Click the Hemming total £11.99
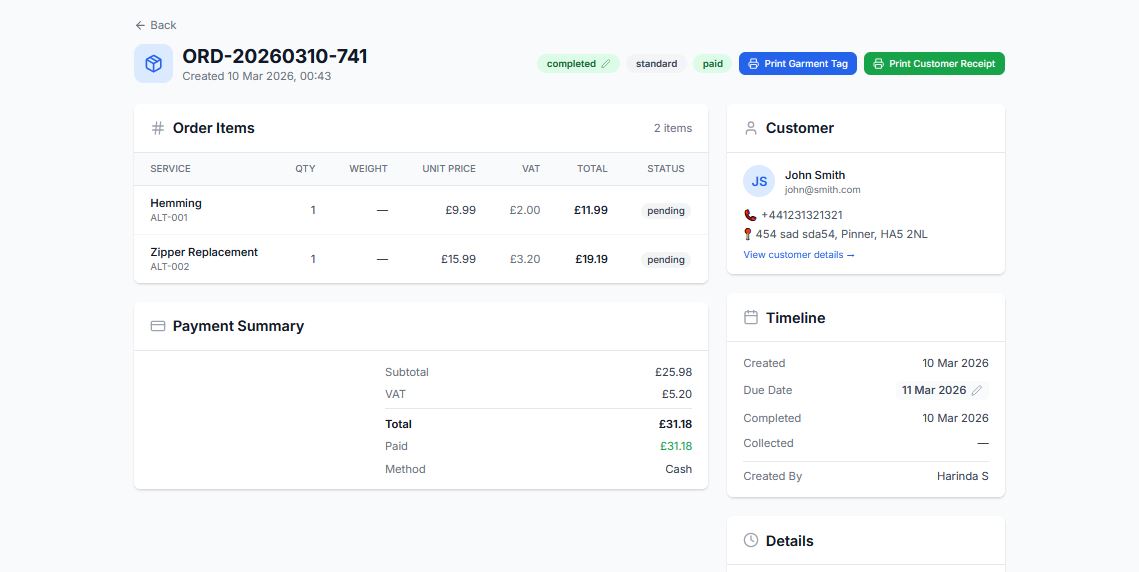1139x572 pixels. (591, 210)
